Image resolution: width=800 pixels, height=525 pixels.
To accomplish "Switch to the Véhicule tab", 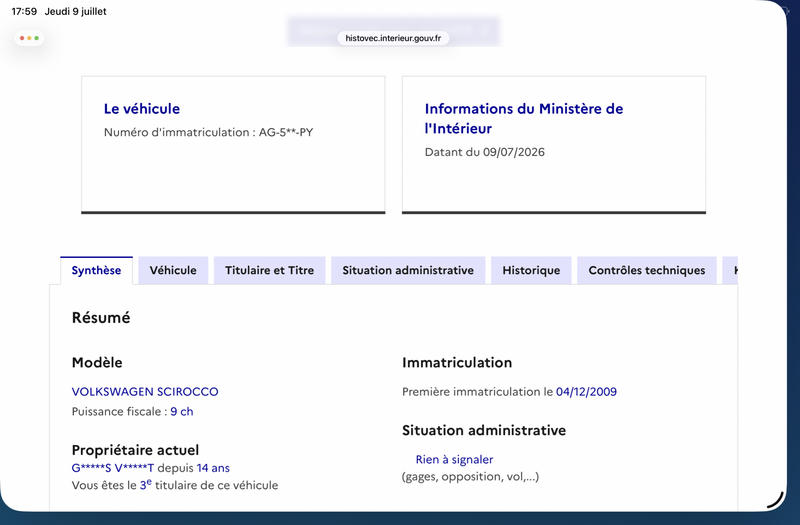I will [173, 270].
